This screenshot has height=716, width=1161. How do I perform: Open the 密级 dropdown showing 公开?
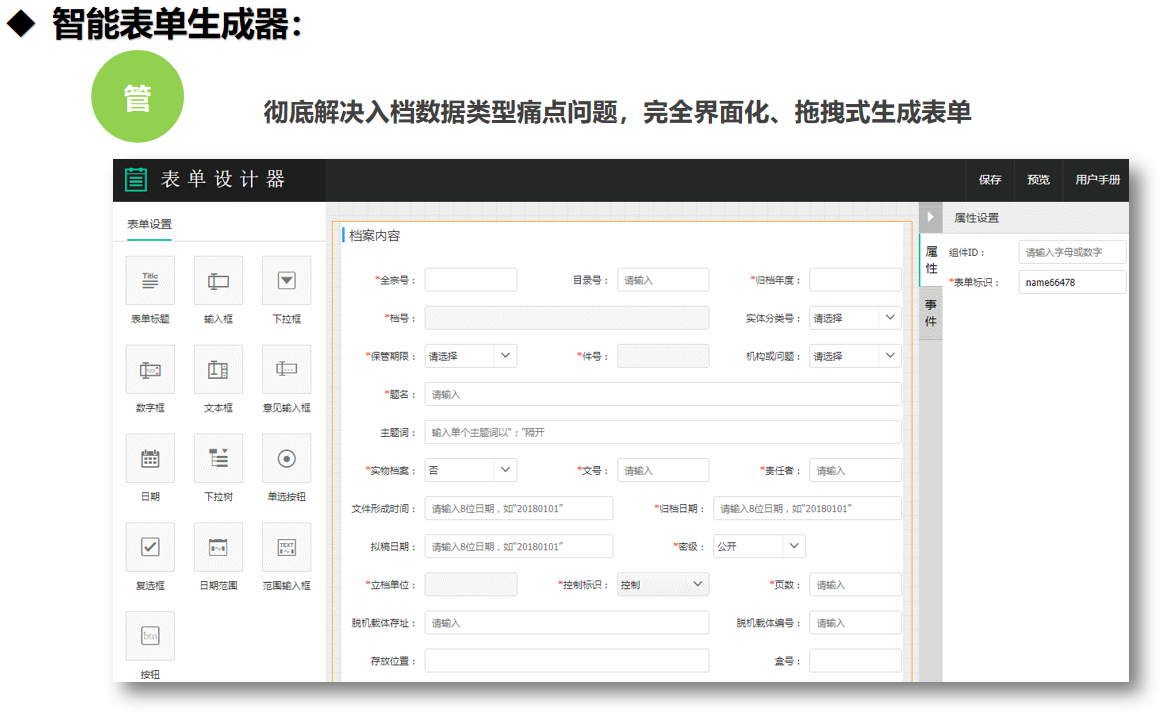click(758, 546)
